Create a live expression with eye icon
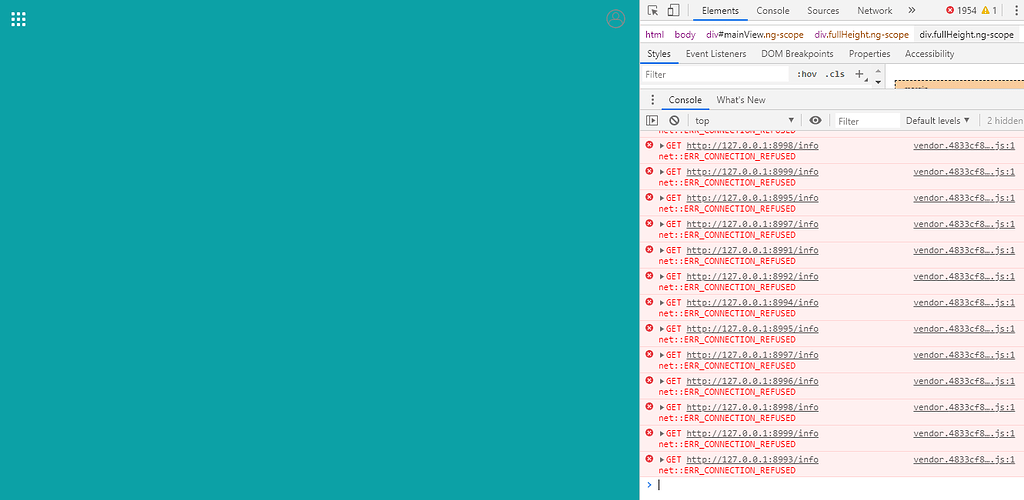1024x500 pixels. click(x=815, y=120)
